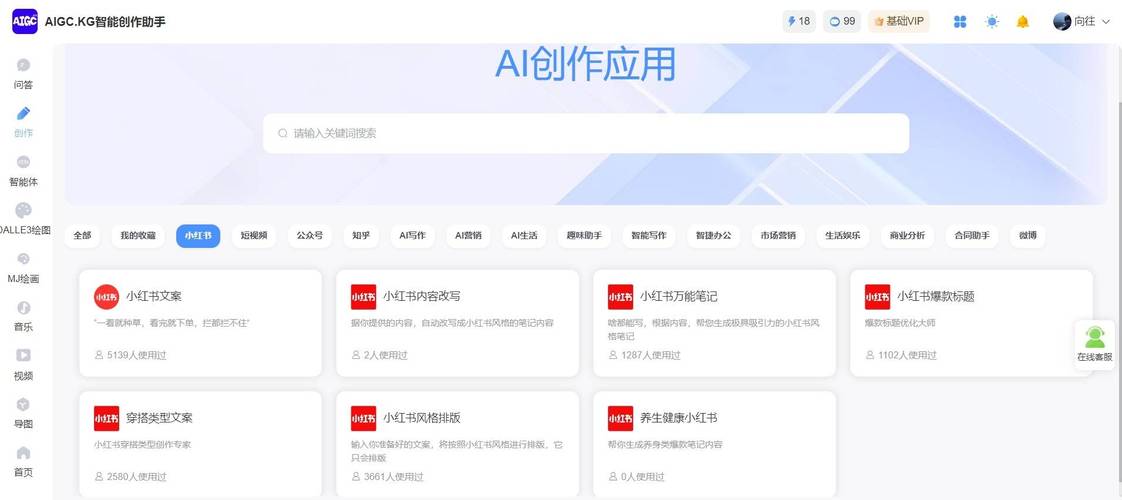Toggle light/dark theme sun icon
Viewport: 1122px width, 500px height.
coord(991,21)
